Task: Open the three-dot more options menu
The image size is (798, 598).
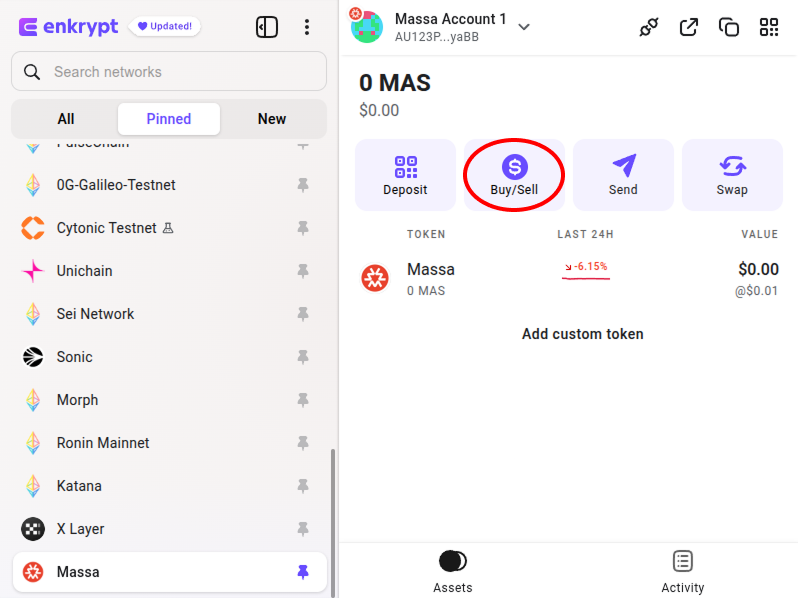Action: pyautogui.click(x=306, y=27)
